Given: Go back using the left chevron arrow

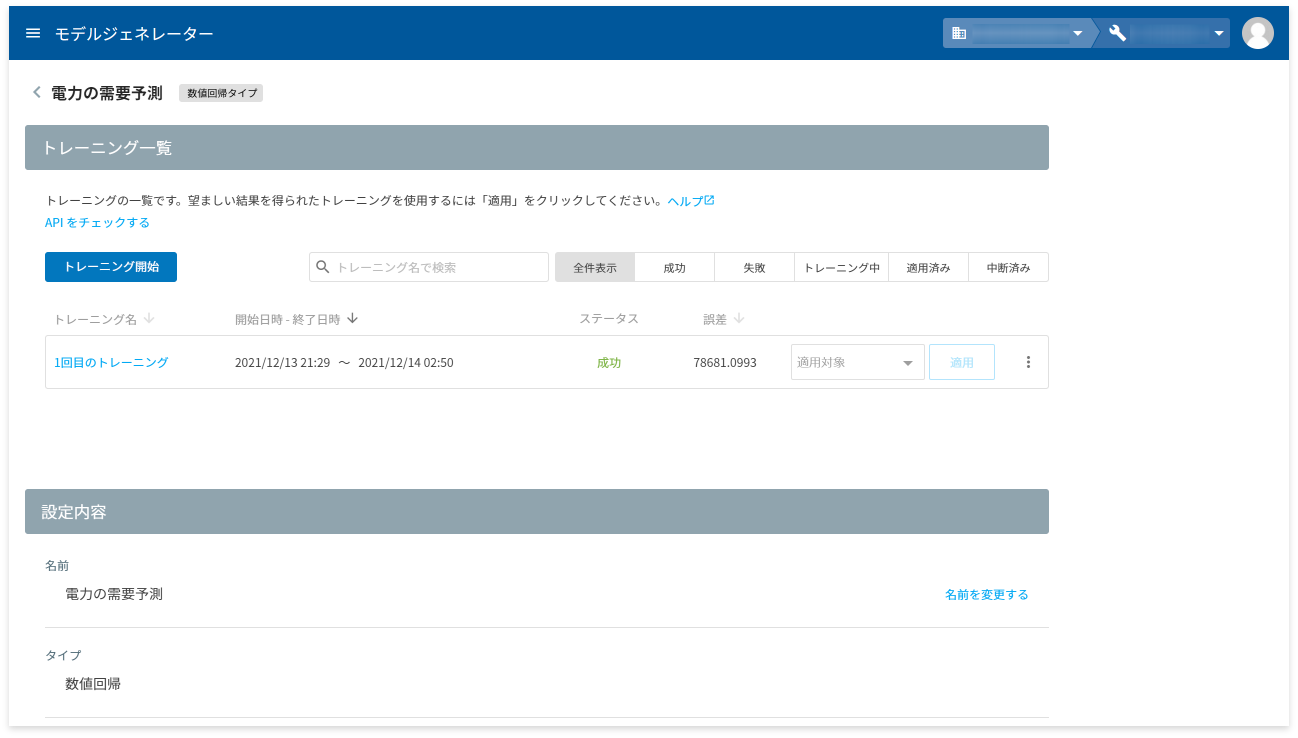Looking at the screenshot, I should coord(37,92).
